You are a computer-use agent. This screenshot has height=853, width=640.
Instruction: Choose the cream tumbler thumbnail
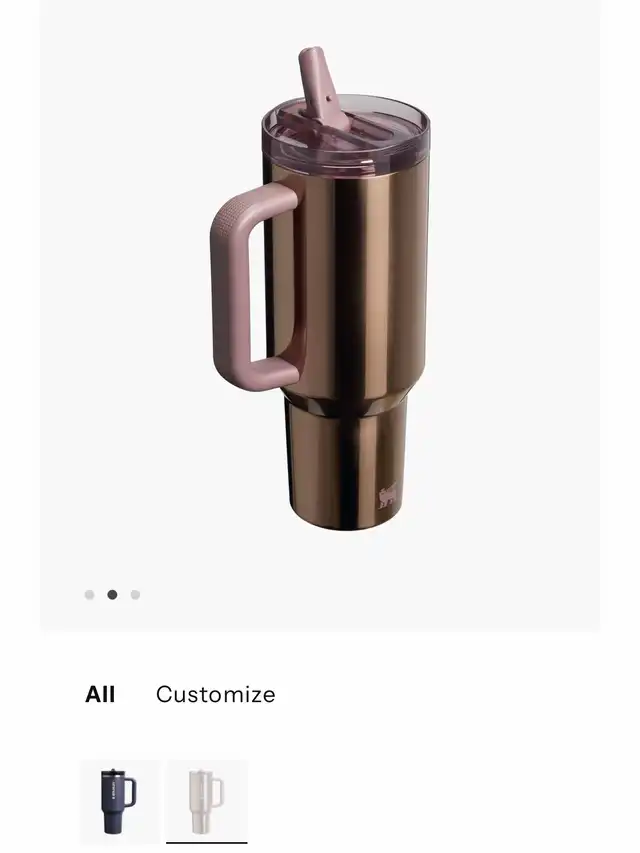[x=207, y=801]
